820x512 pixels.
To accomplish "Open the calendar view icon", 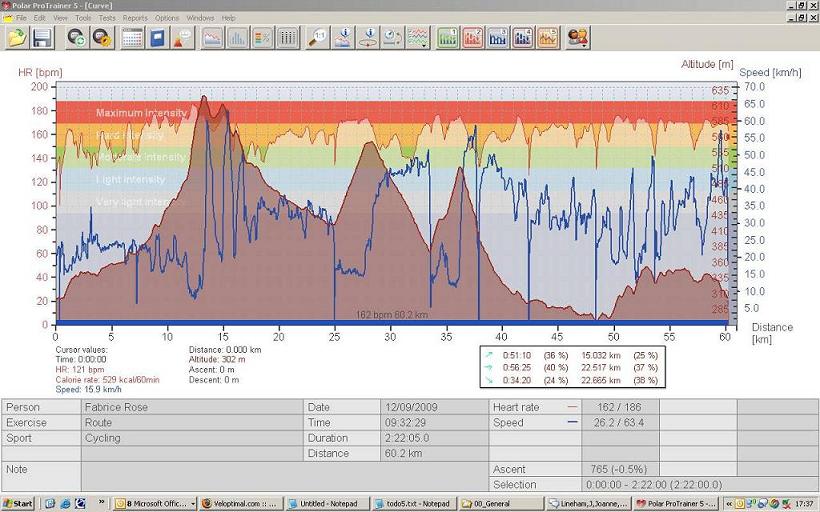I will coord(132,38).
